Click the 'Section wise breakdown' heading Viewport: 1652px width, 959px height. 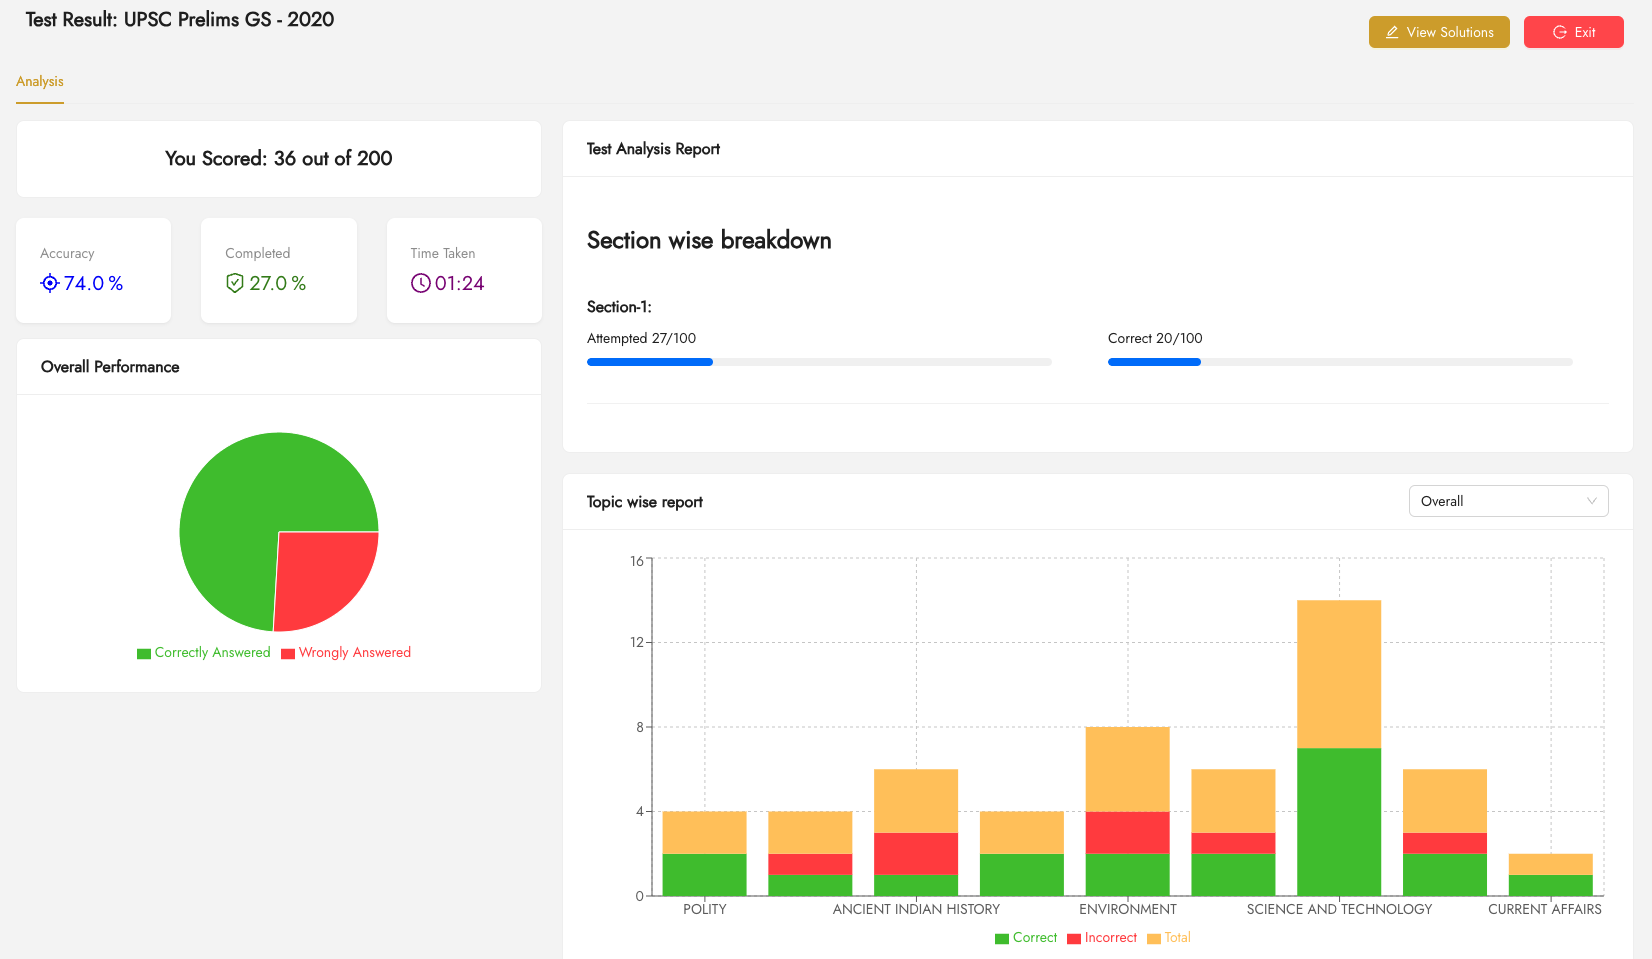coord(709,240)
